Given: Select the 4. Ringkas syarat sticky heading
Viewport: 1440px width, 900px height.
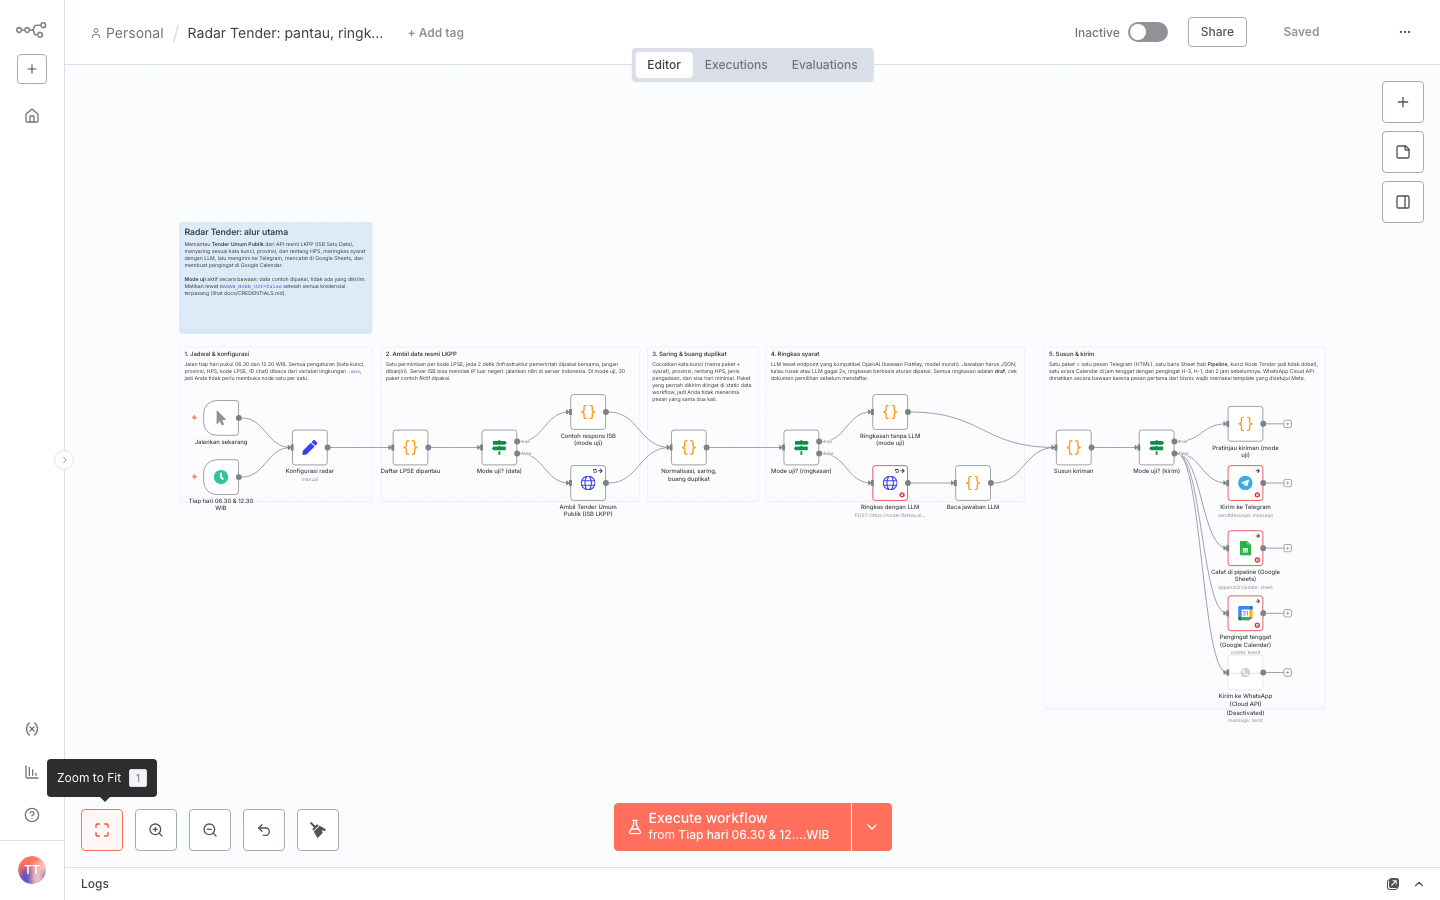Looking at the screenshot, I should tap(795, 354).
